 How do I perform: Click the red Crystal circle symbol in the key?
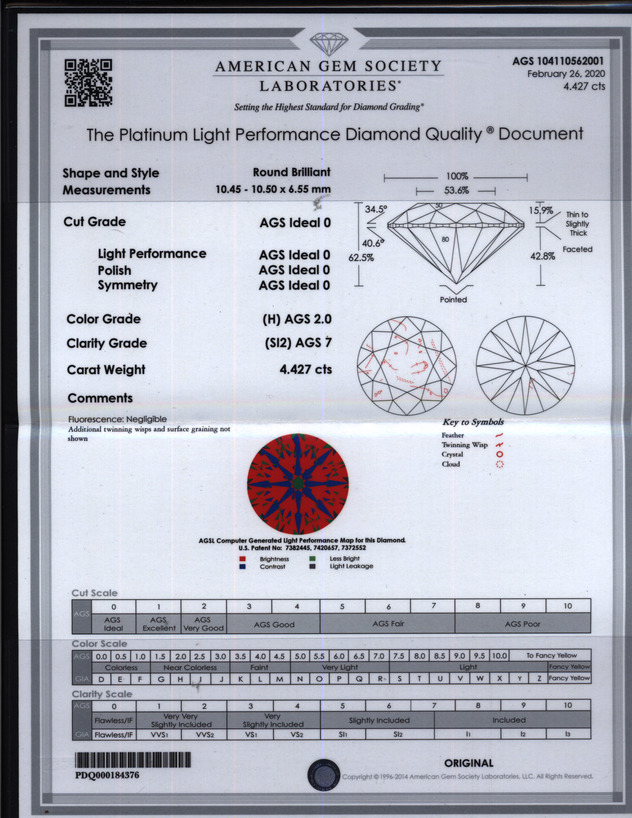pyautogui.click(x=499, y=455)
